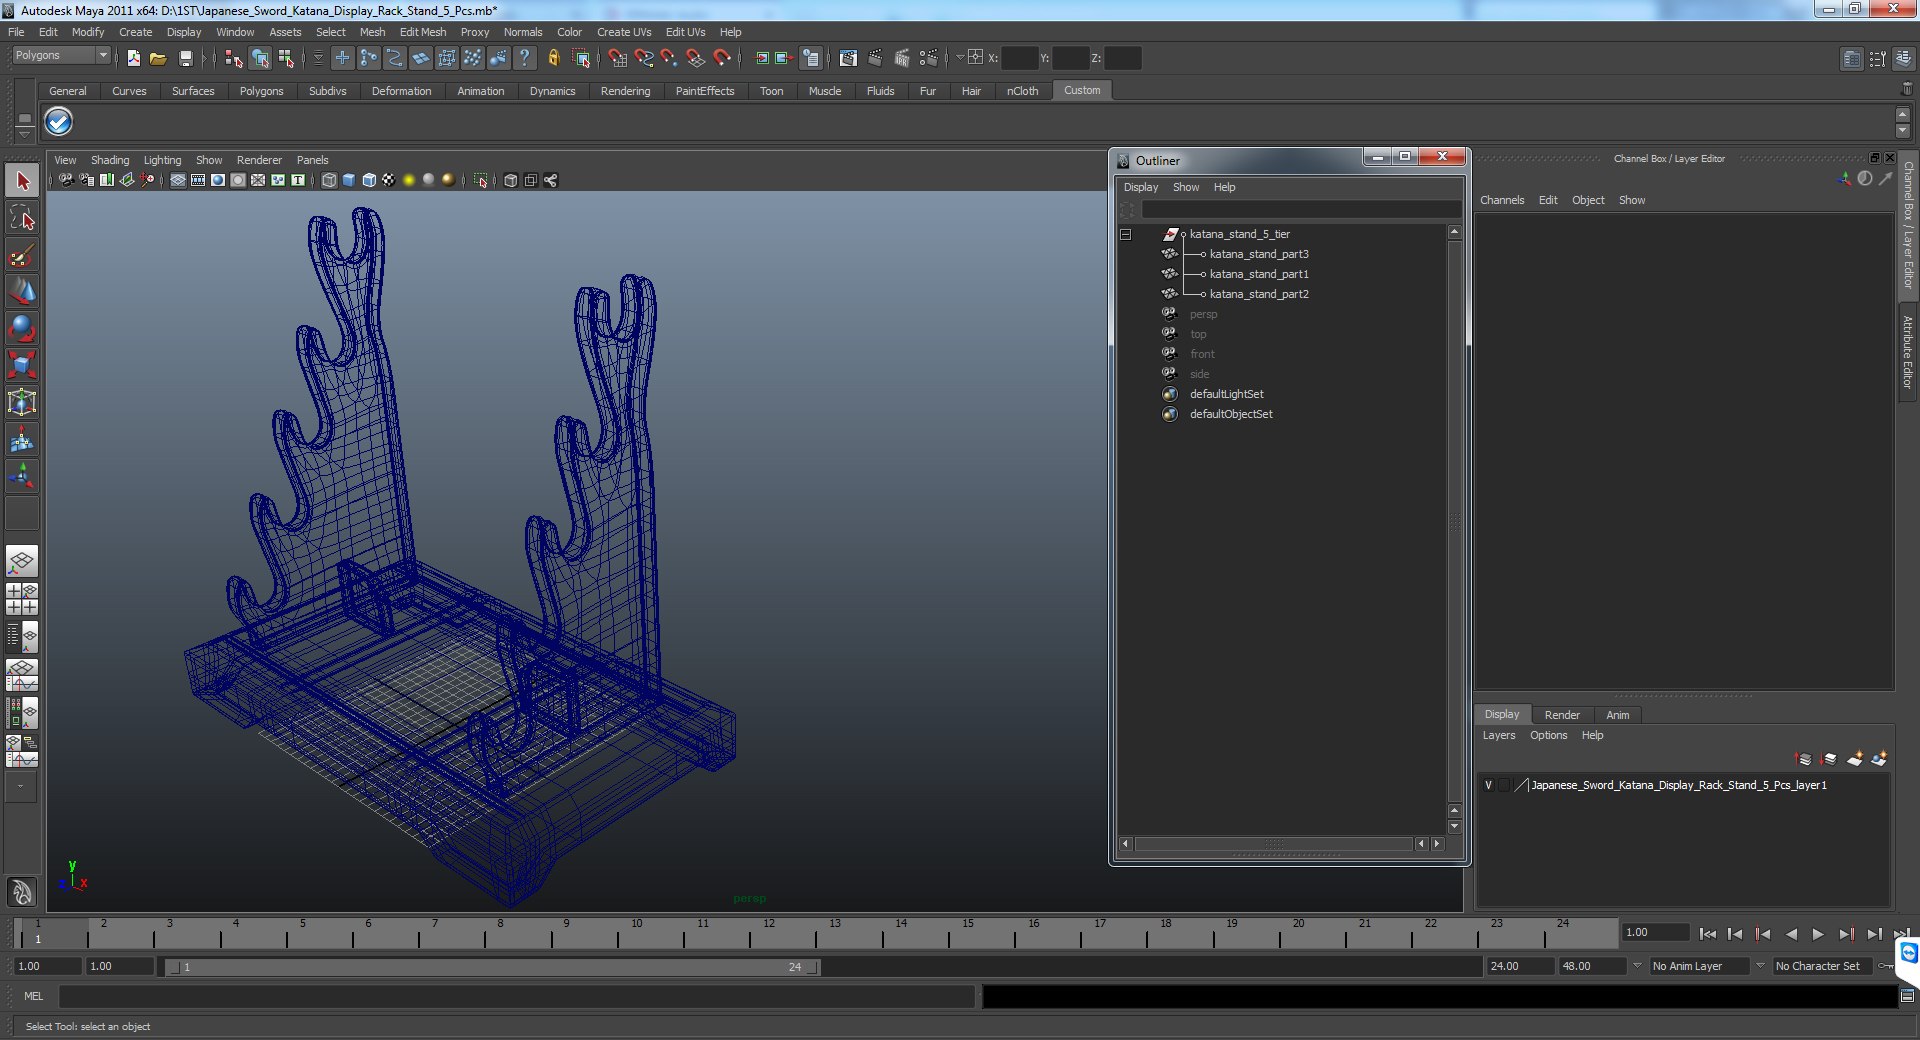
Task: Collapse the katana_stand_5_tier tree node
Action: click(1125, 234)
